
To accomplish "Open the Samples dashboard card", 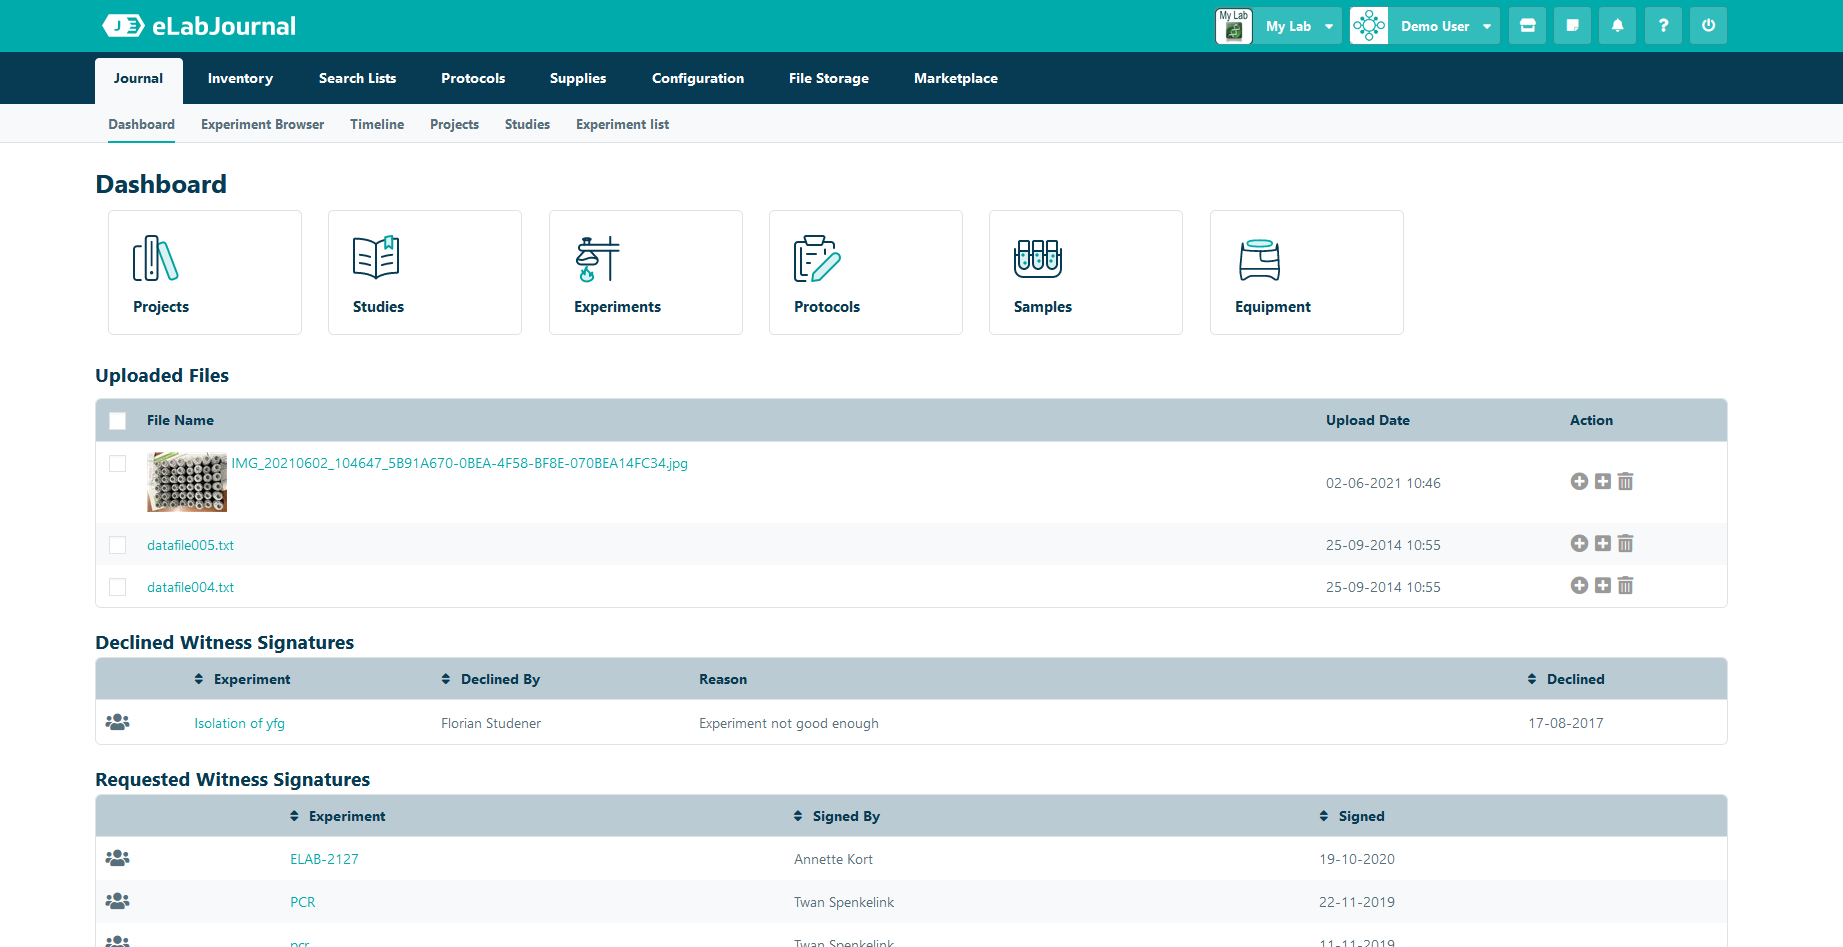I will [1086, 272].
